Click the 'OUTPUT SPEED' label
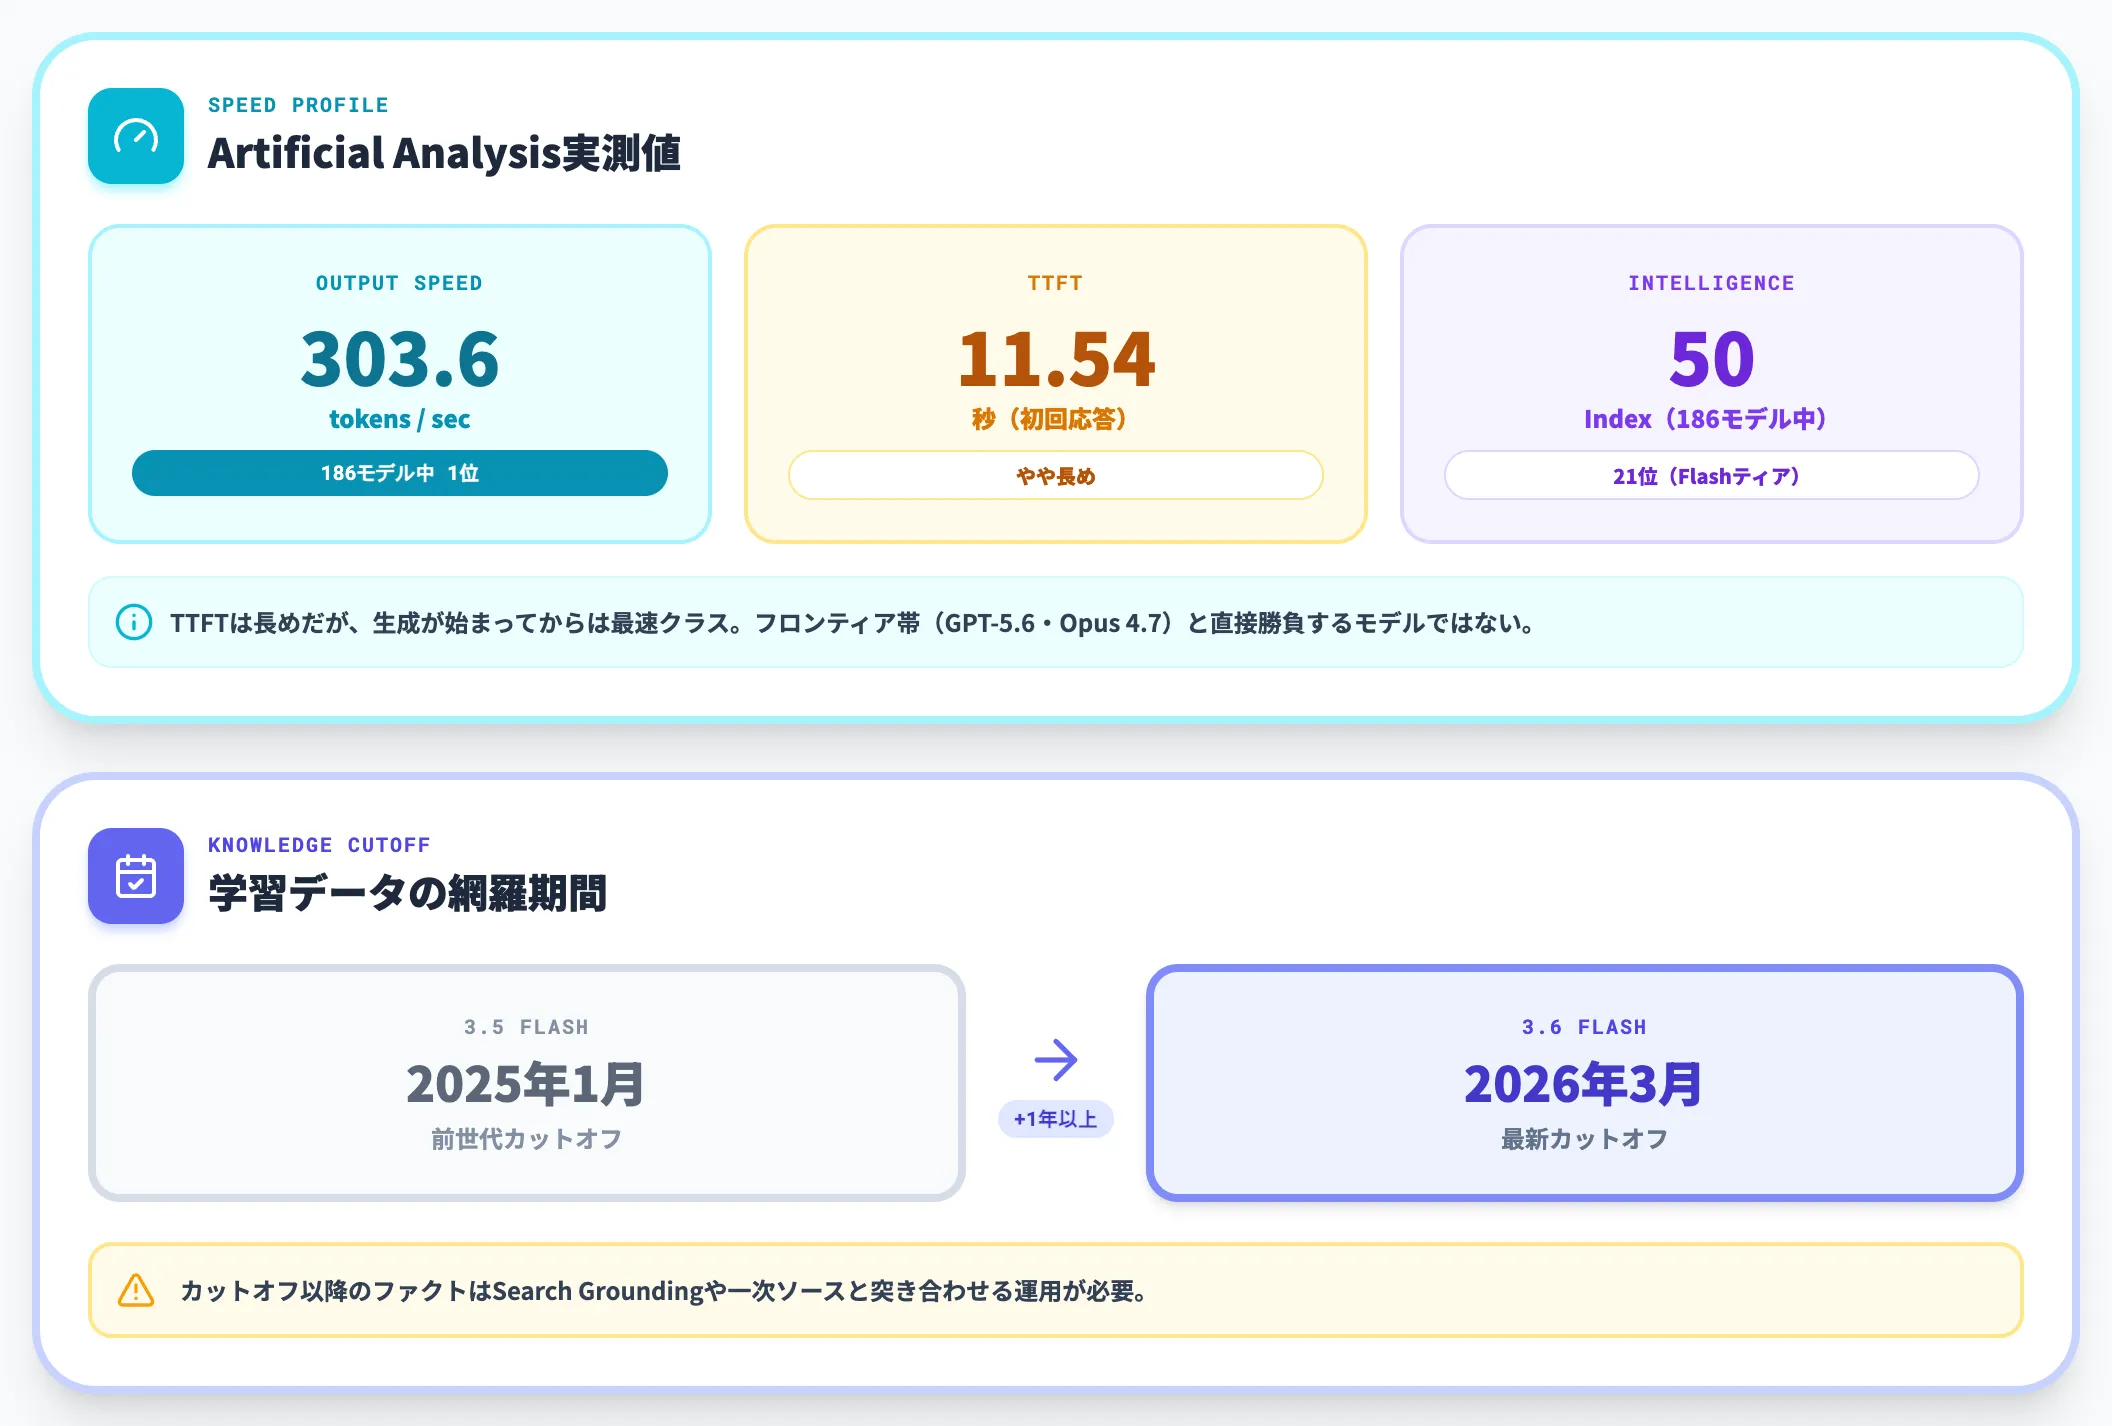The width and height of the screenshot is (2112, 1426). 400,283
